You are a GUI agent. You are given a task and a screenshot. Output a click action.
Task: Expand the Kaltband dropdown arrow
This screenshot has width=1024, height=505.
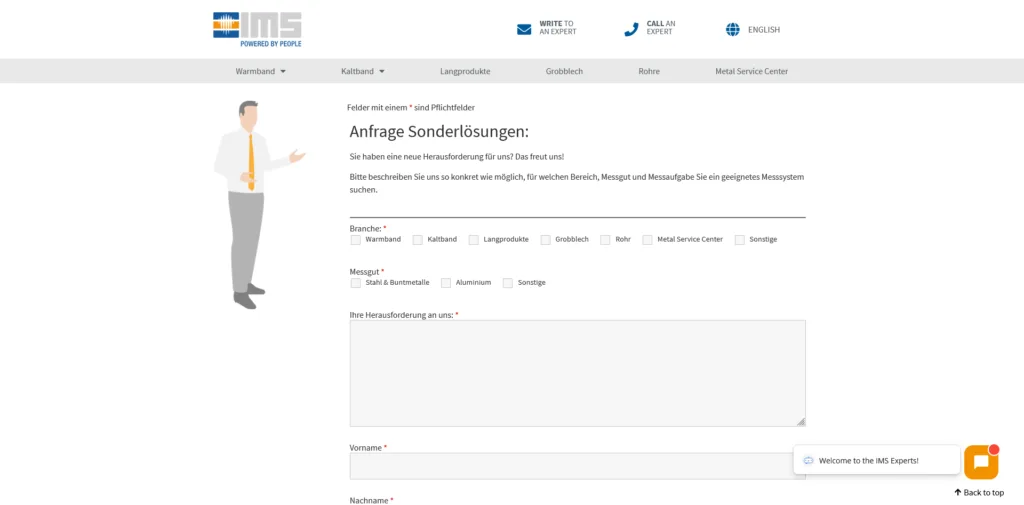(x=381, y=72)
